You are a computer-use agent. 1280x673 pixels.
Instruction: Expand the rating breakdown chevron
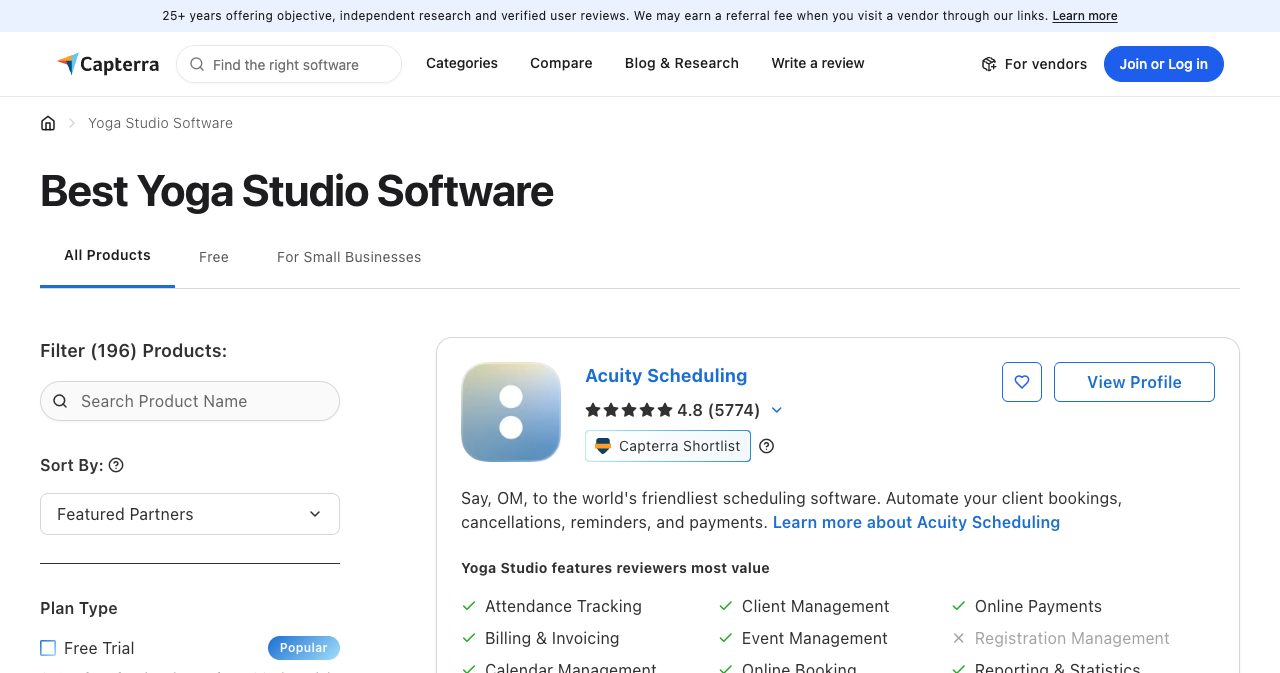(777, 410)
